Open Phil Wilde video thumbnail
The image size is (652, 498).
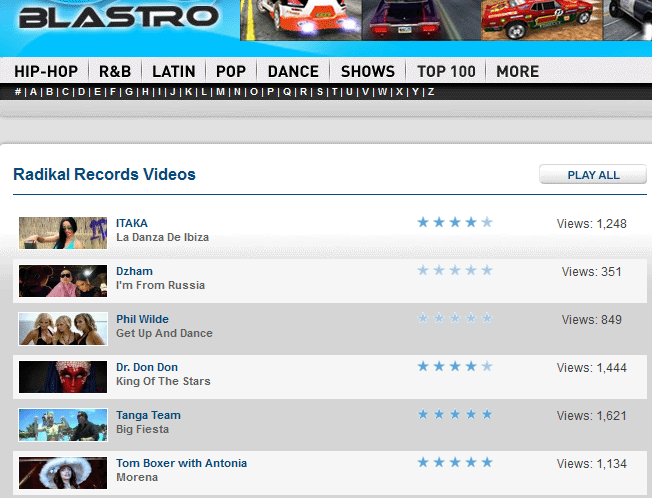click(63, 329)
